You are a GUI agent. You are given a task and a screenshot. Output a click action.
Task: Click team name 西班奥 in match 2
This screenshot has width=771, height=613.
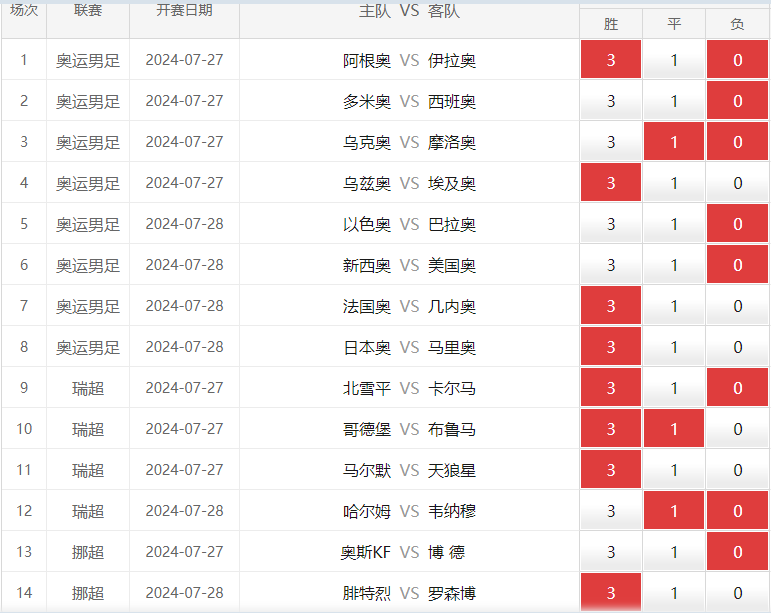point(452,101)
